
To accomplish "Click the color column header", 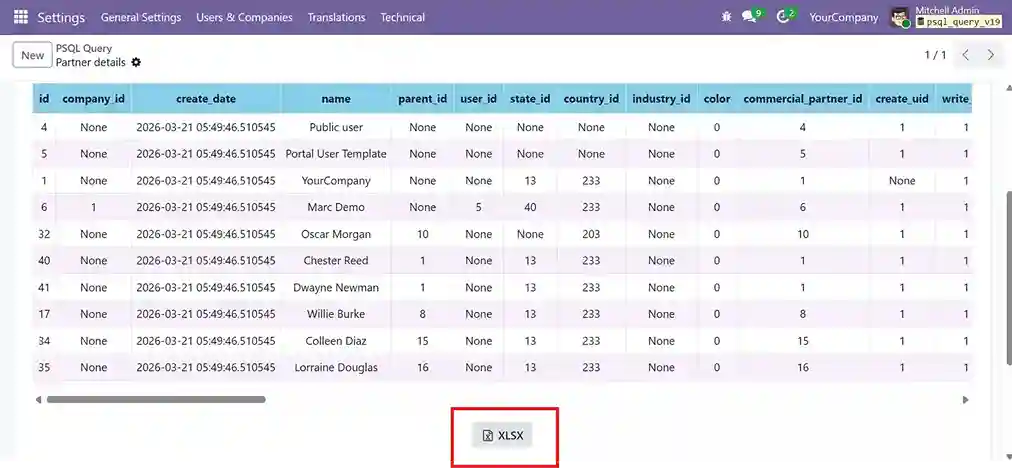I will pyautogui.click(x=717, y=99).
